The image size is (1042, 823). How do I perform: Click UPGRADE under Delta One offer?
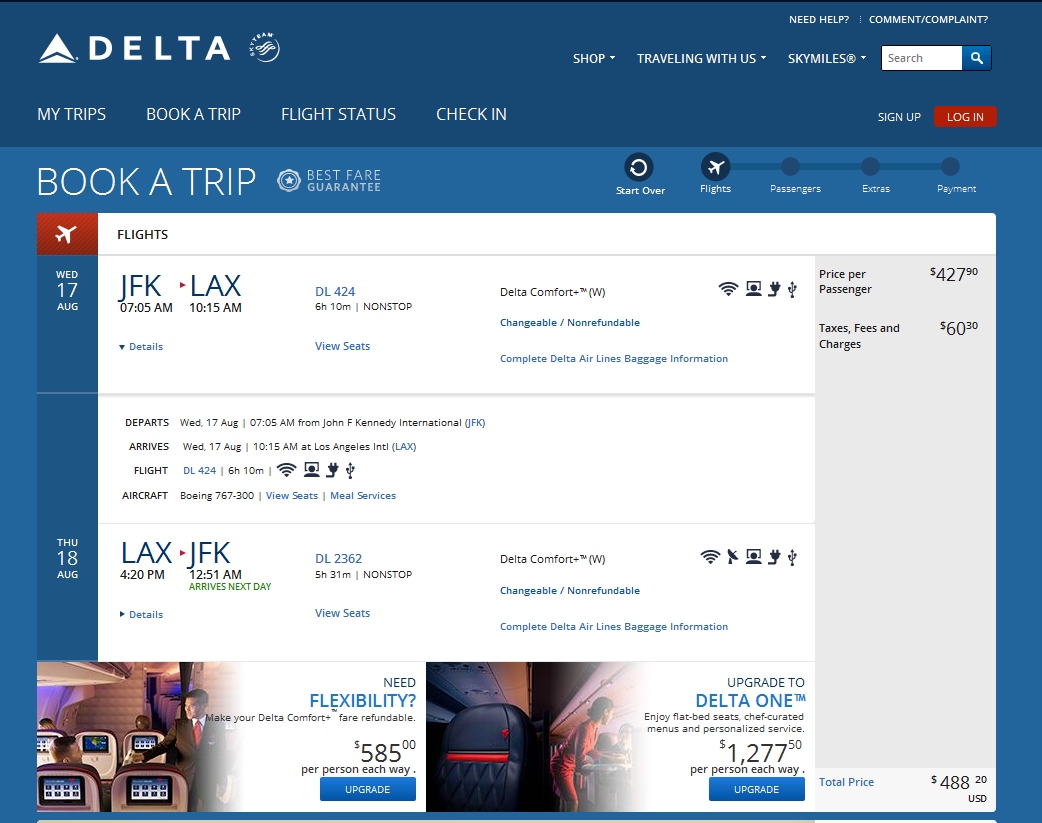(756, 789)
